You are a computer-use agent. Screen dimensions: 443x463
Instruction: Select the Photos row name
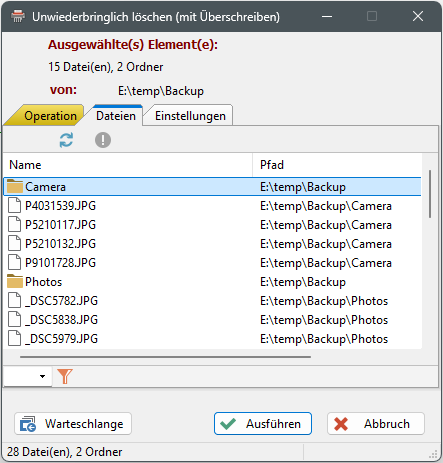click(x=44, y=282)
